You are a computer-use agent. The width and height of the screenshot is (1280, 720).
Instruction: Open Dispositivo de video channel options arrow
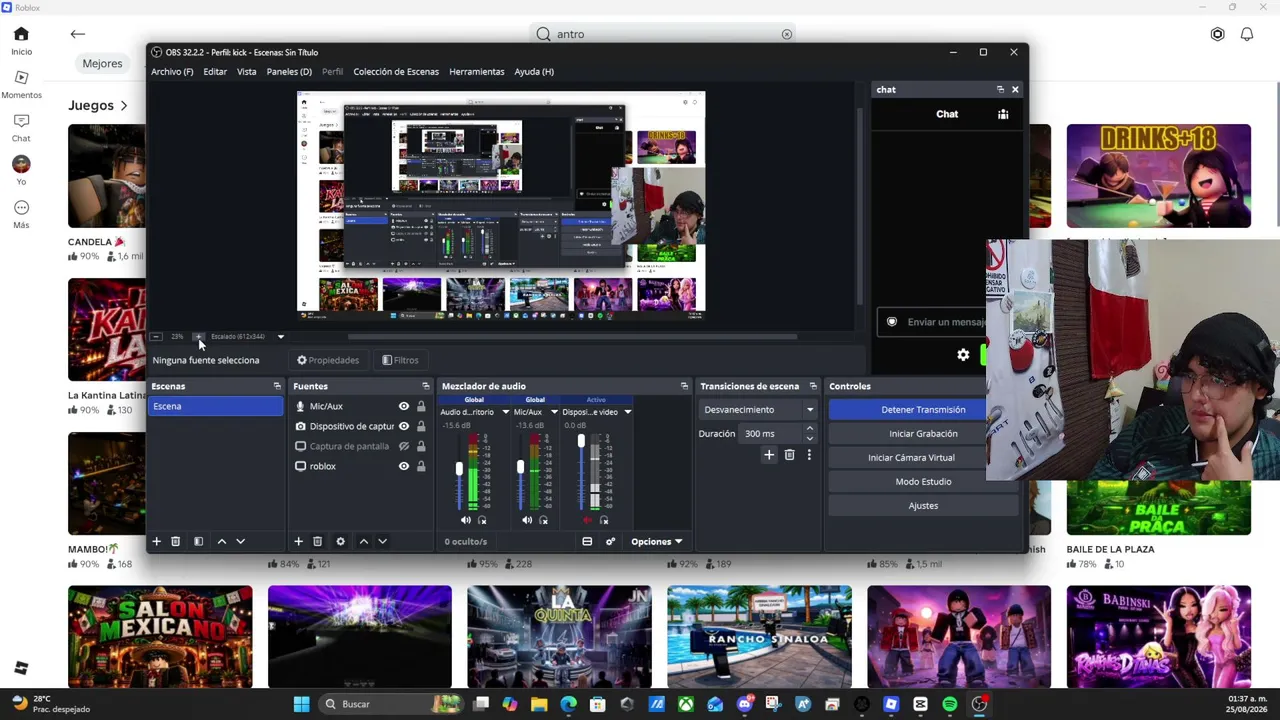click(x=627, y=412)
